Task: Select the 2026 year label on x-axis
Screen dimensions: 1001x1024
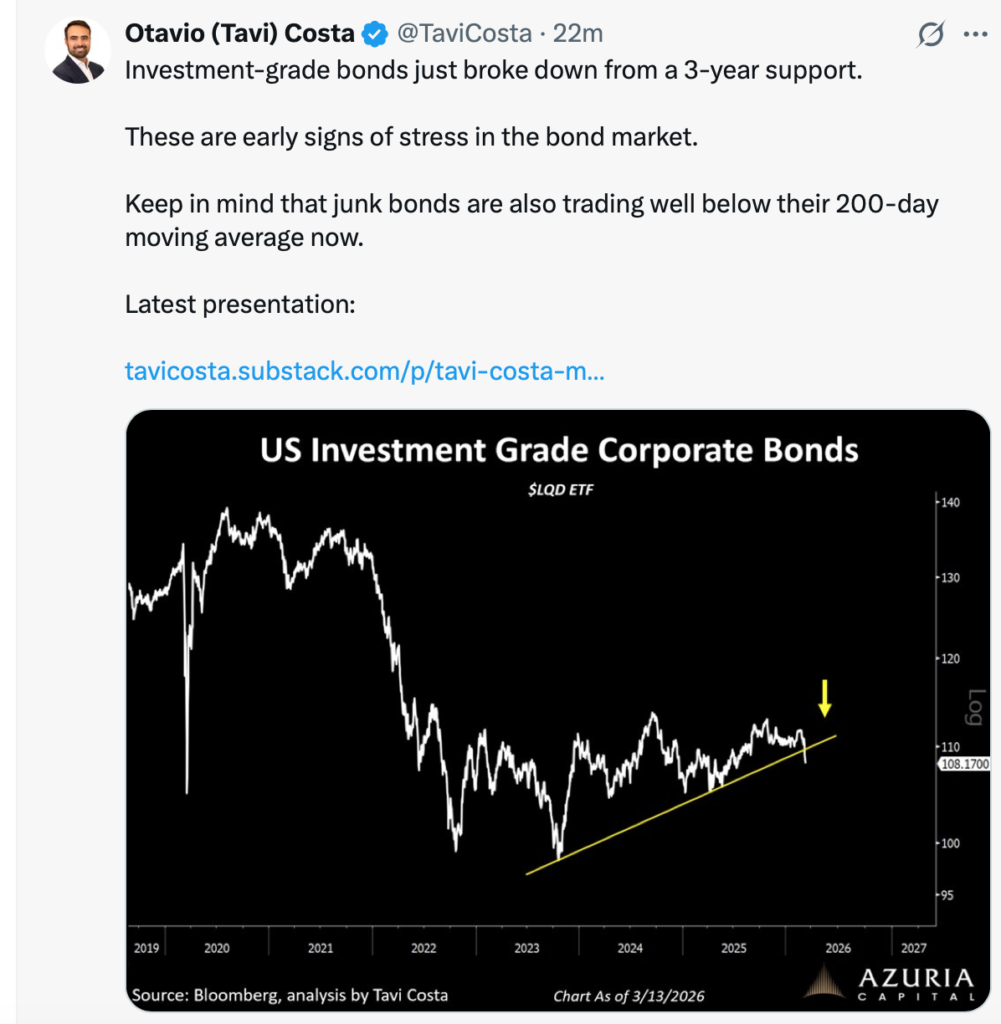Action: click(837, 947)
